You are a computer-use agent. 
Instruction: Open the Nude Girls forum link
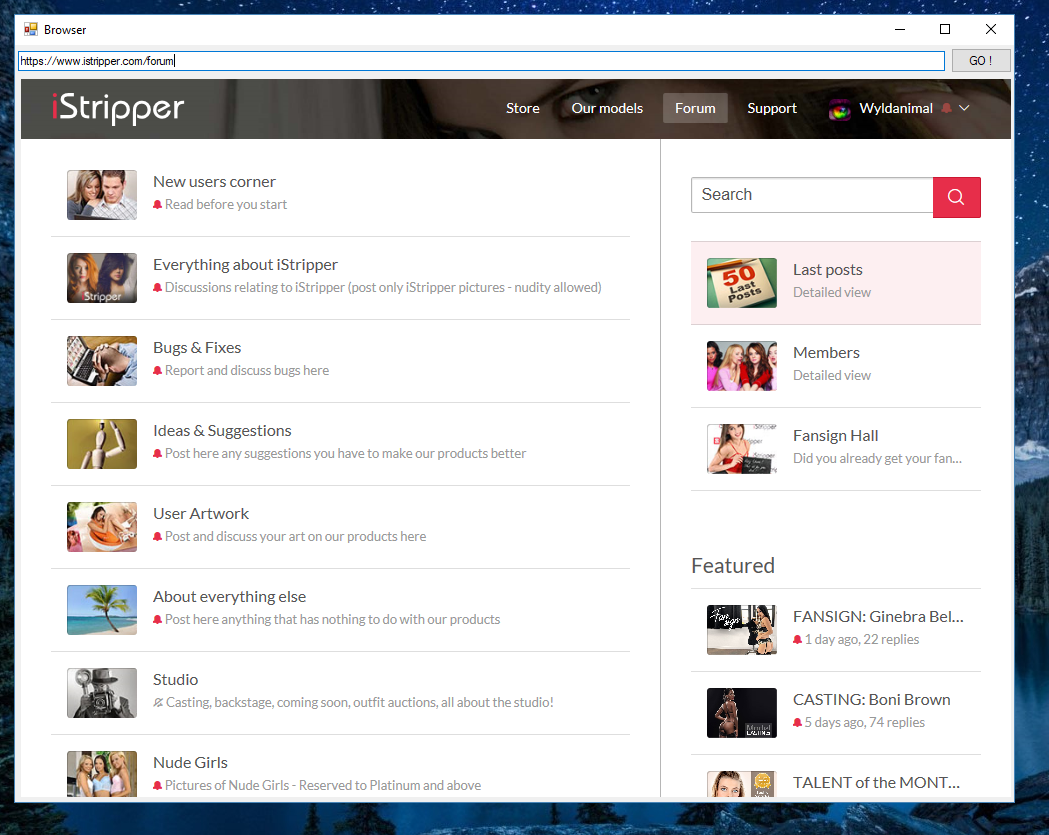[190, 762]
